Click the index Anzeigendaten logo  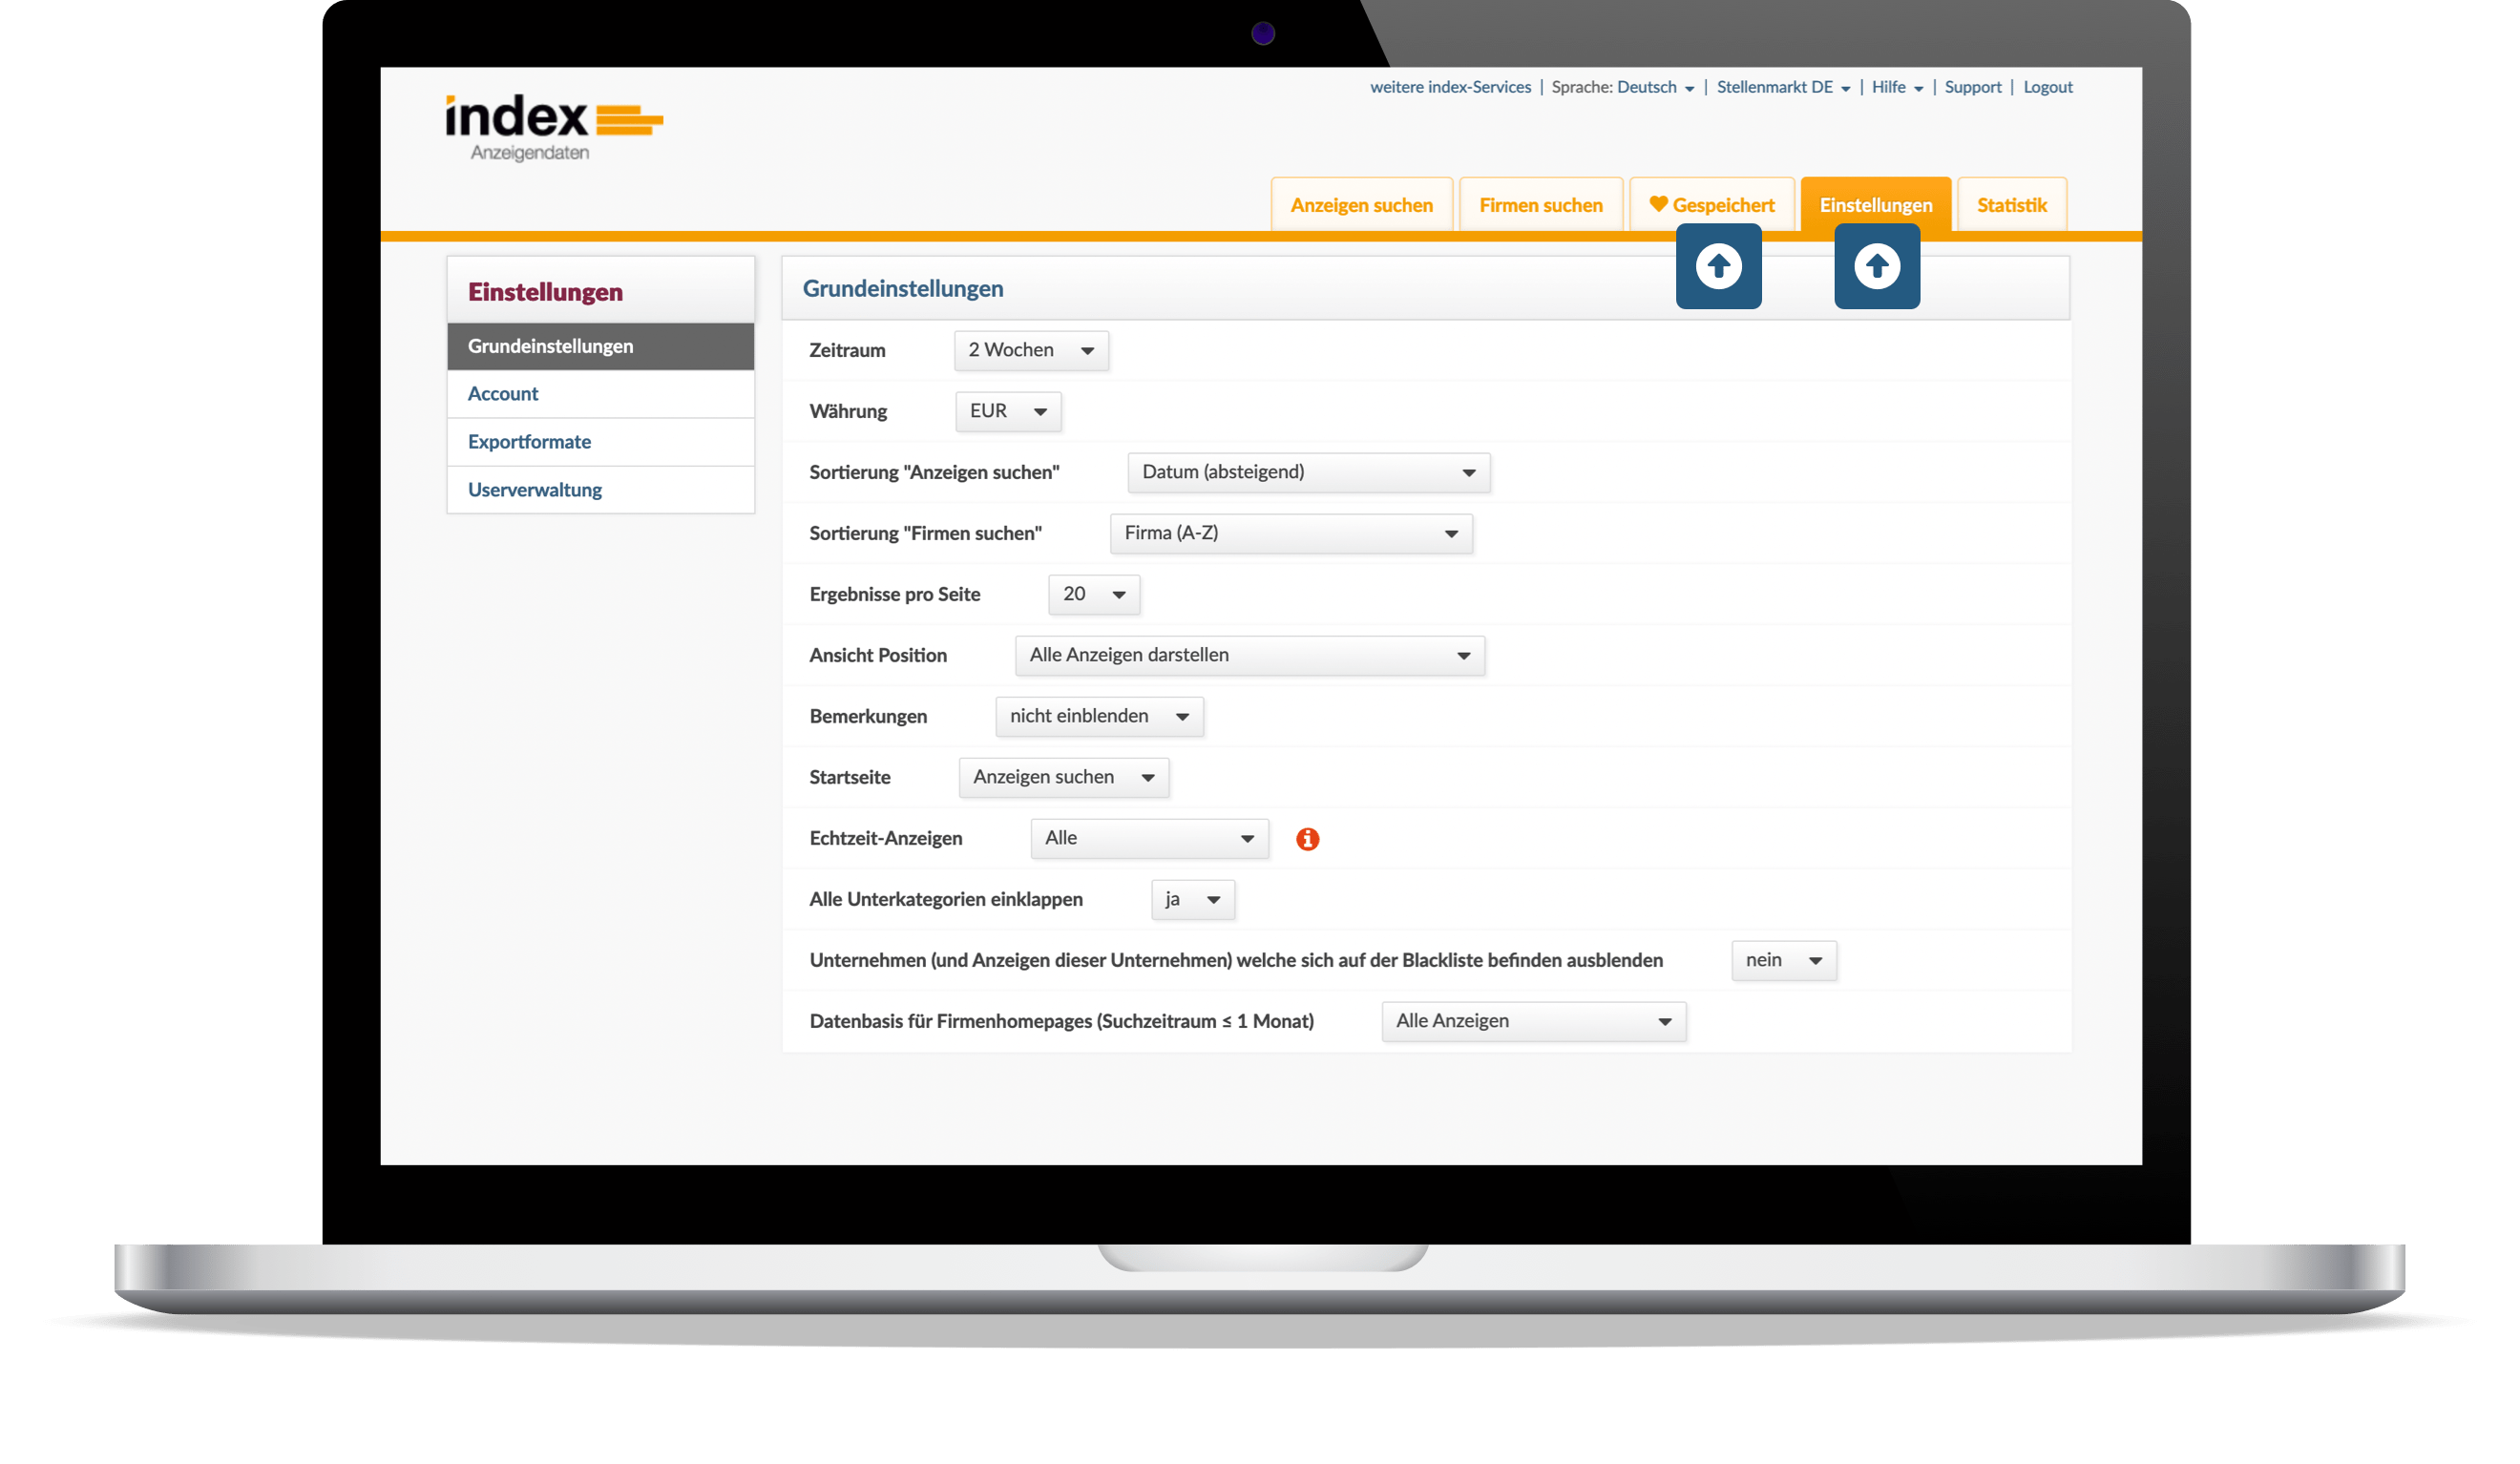[x=553, y=127]
